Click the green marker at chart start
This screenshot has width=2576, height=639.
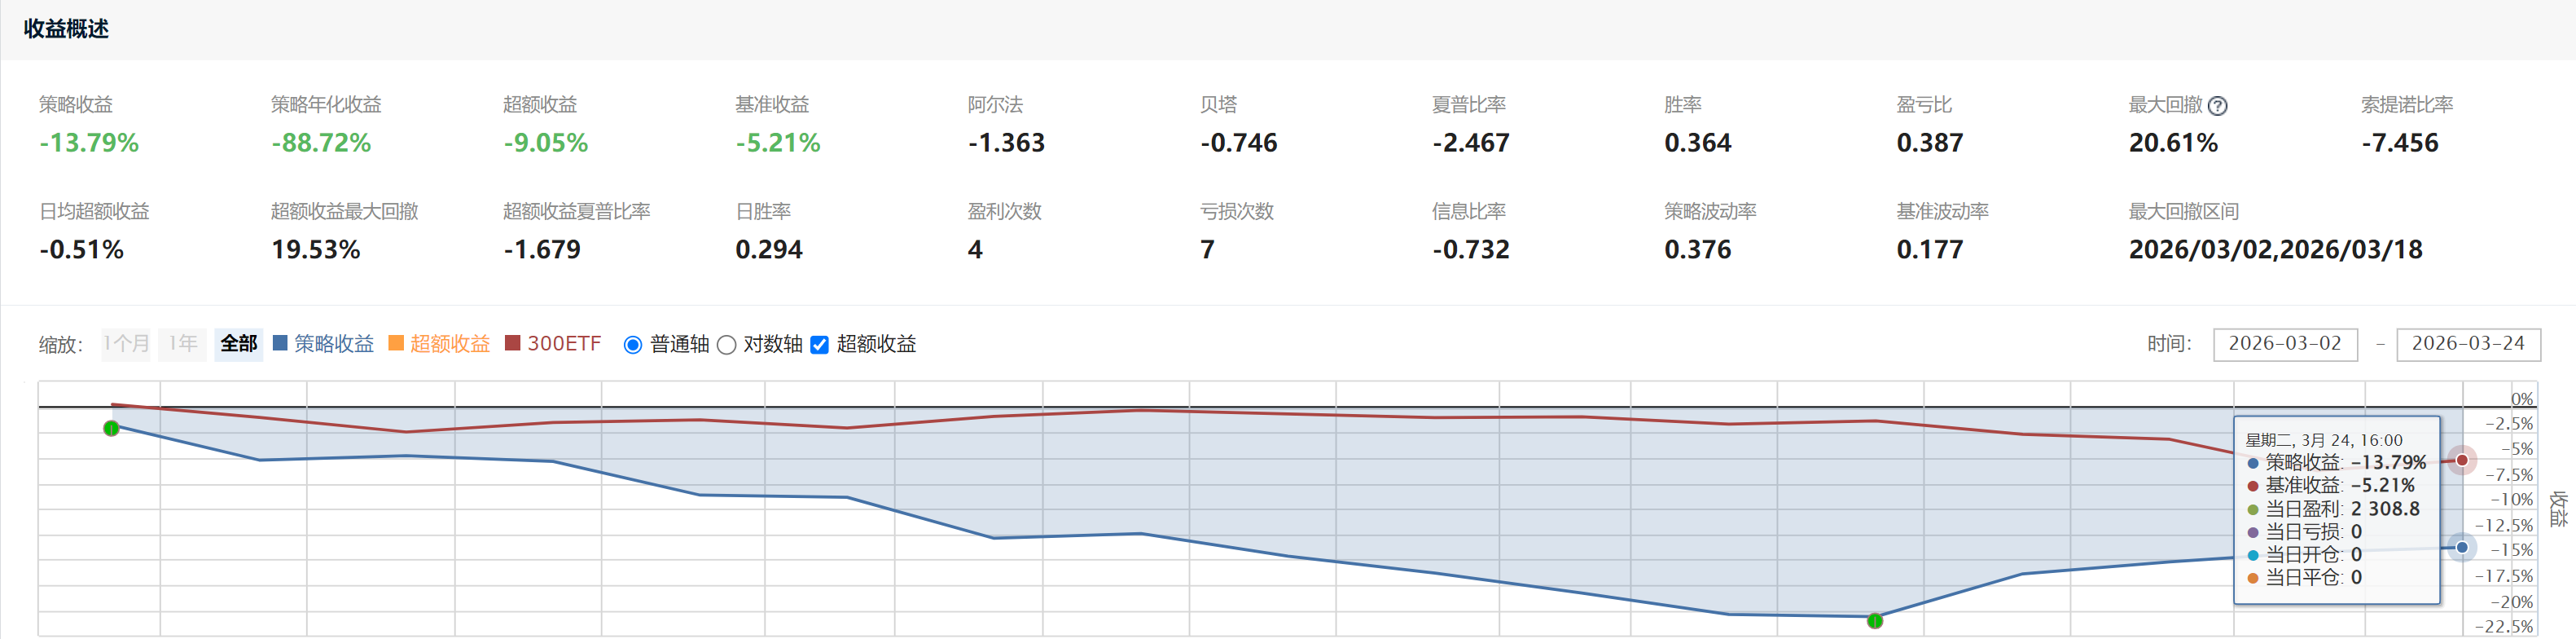click(111, 428)
